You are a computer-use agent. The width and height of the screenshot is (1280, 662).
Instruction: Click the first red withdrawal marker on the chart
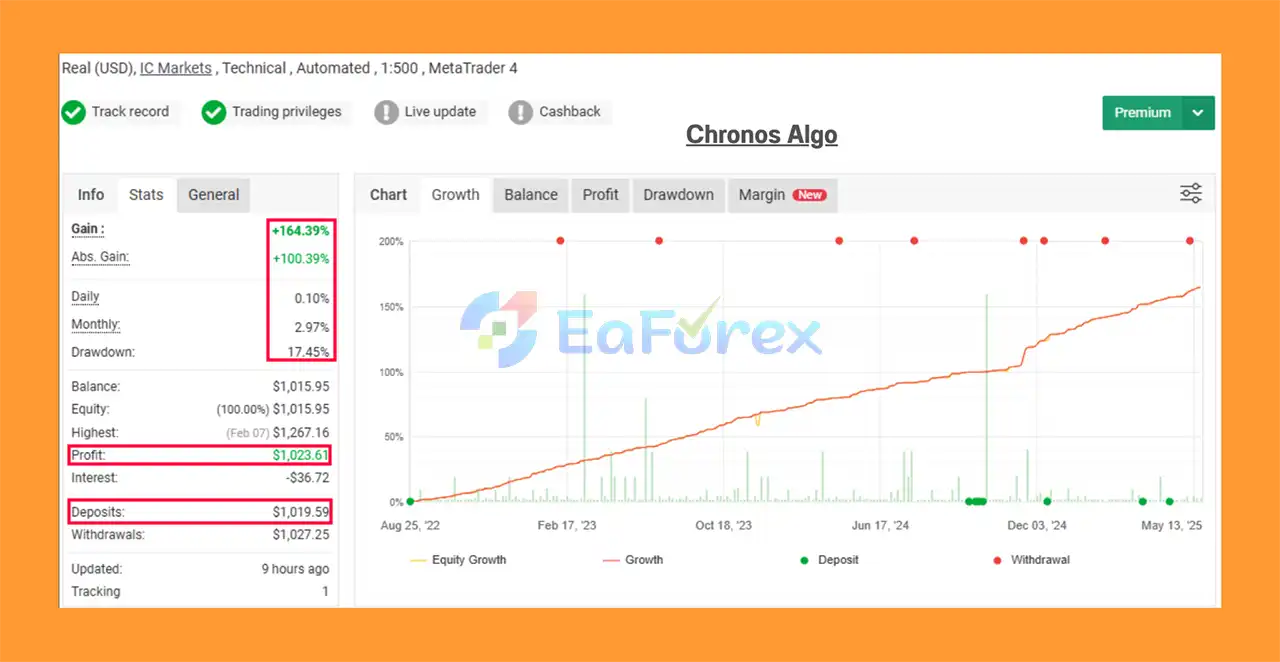[560, 241]
